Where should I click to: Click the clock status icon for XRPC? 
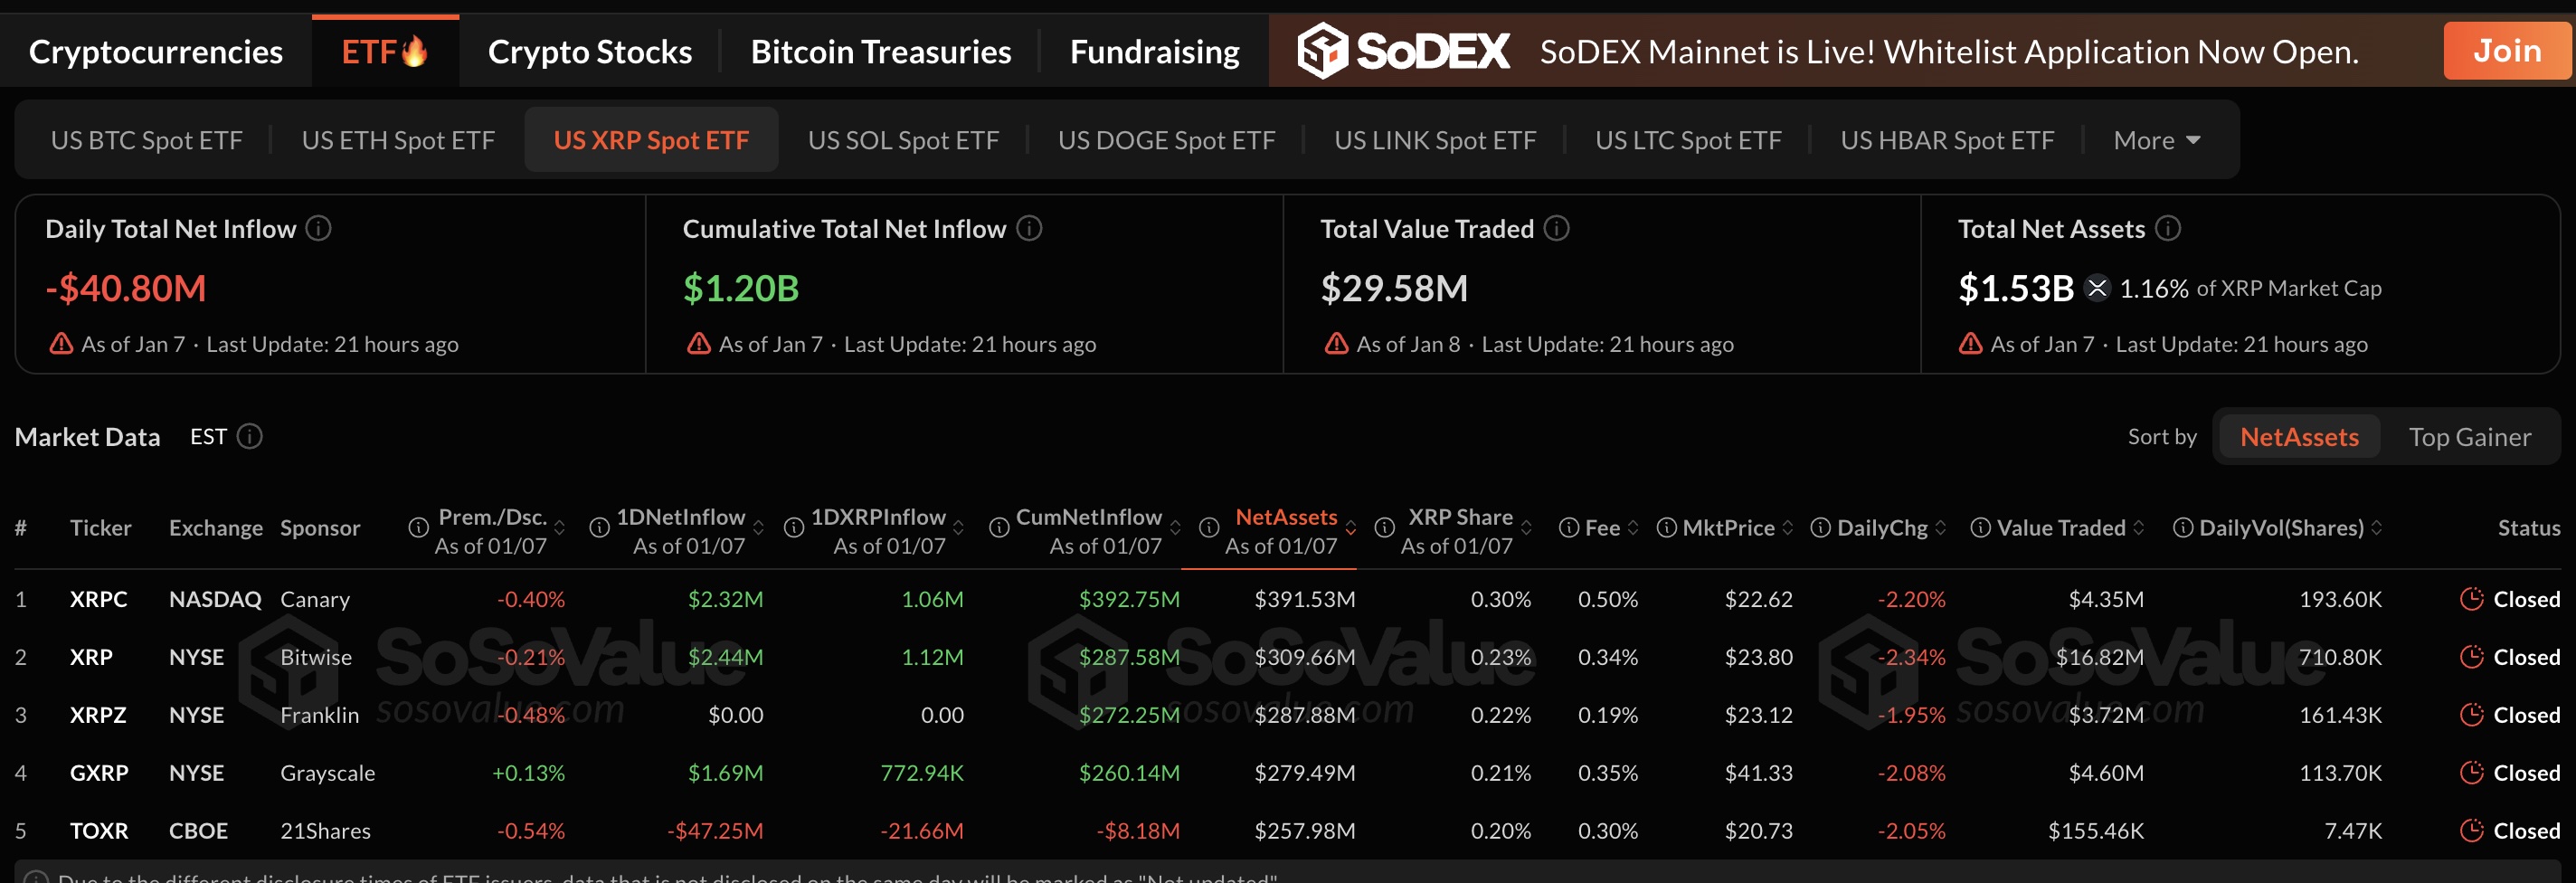[x=2471, y=599]
